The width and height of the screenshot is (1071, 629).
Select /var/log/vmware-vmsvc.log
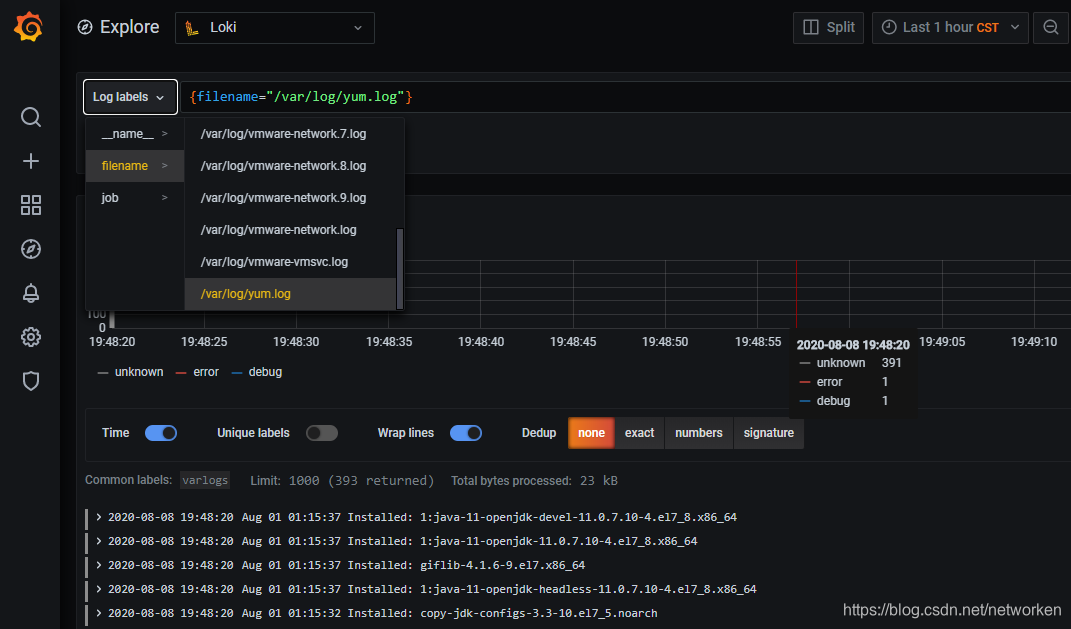290,262
